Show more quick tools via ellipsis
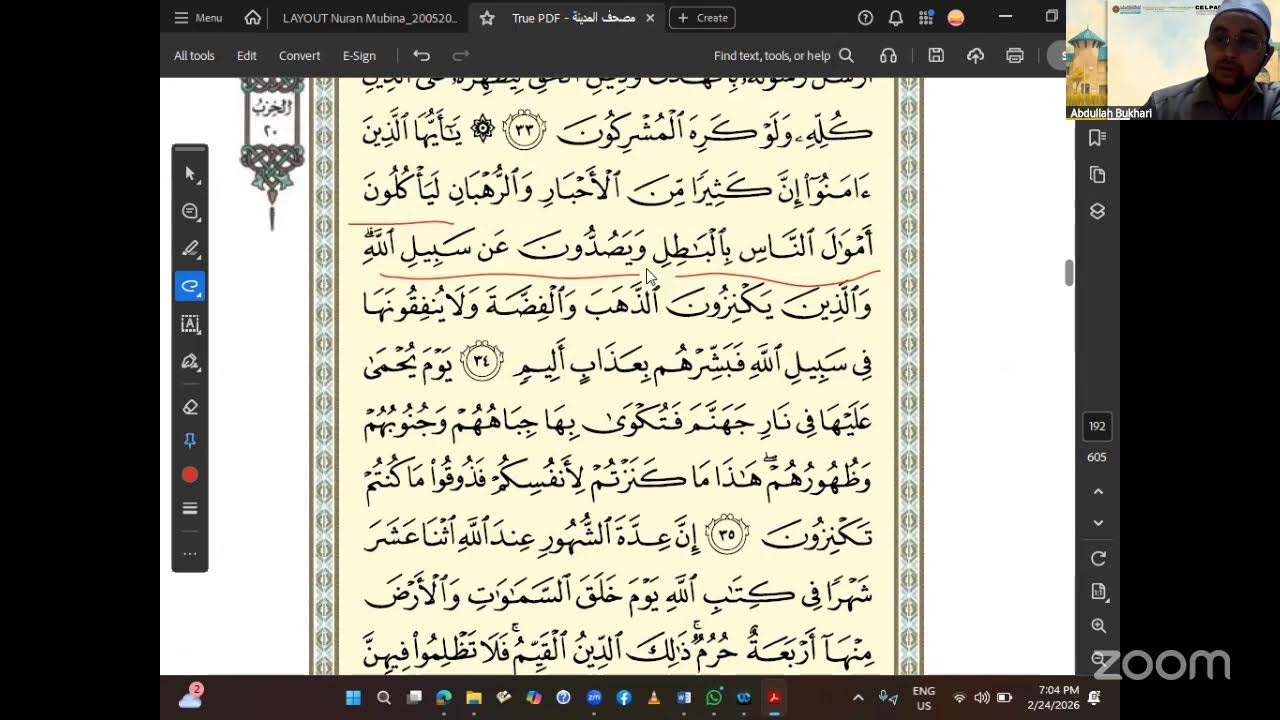 [x=190, y=553]
